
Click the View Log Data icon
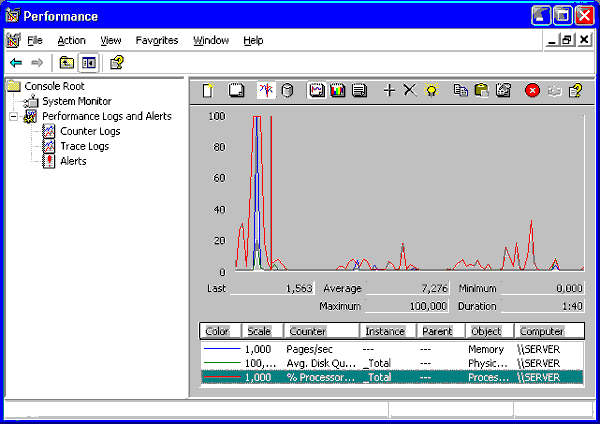(287, 91)
